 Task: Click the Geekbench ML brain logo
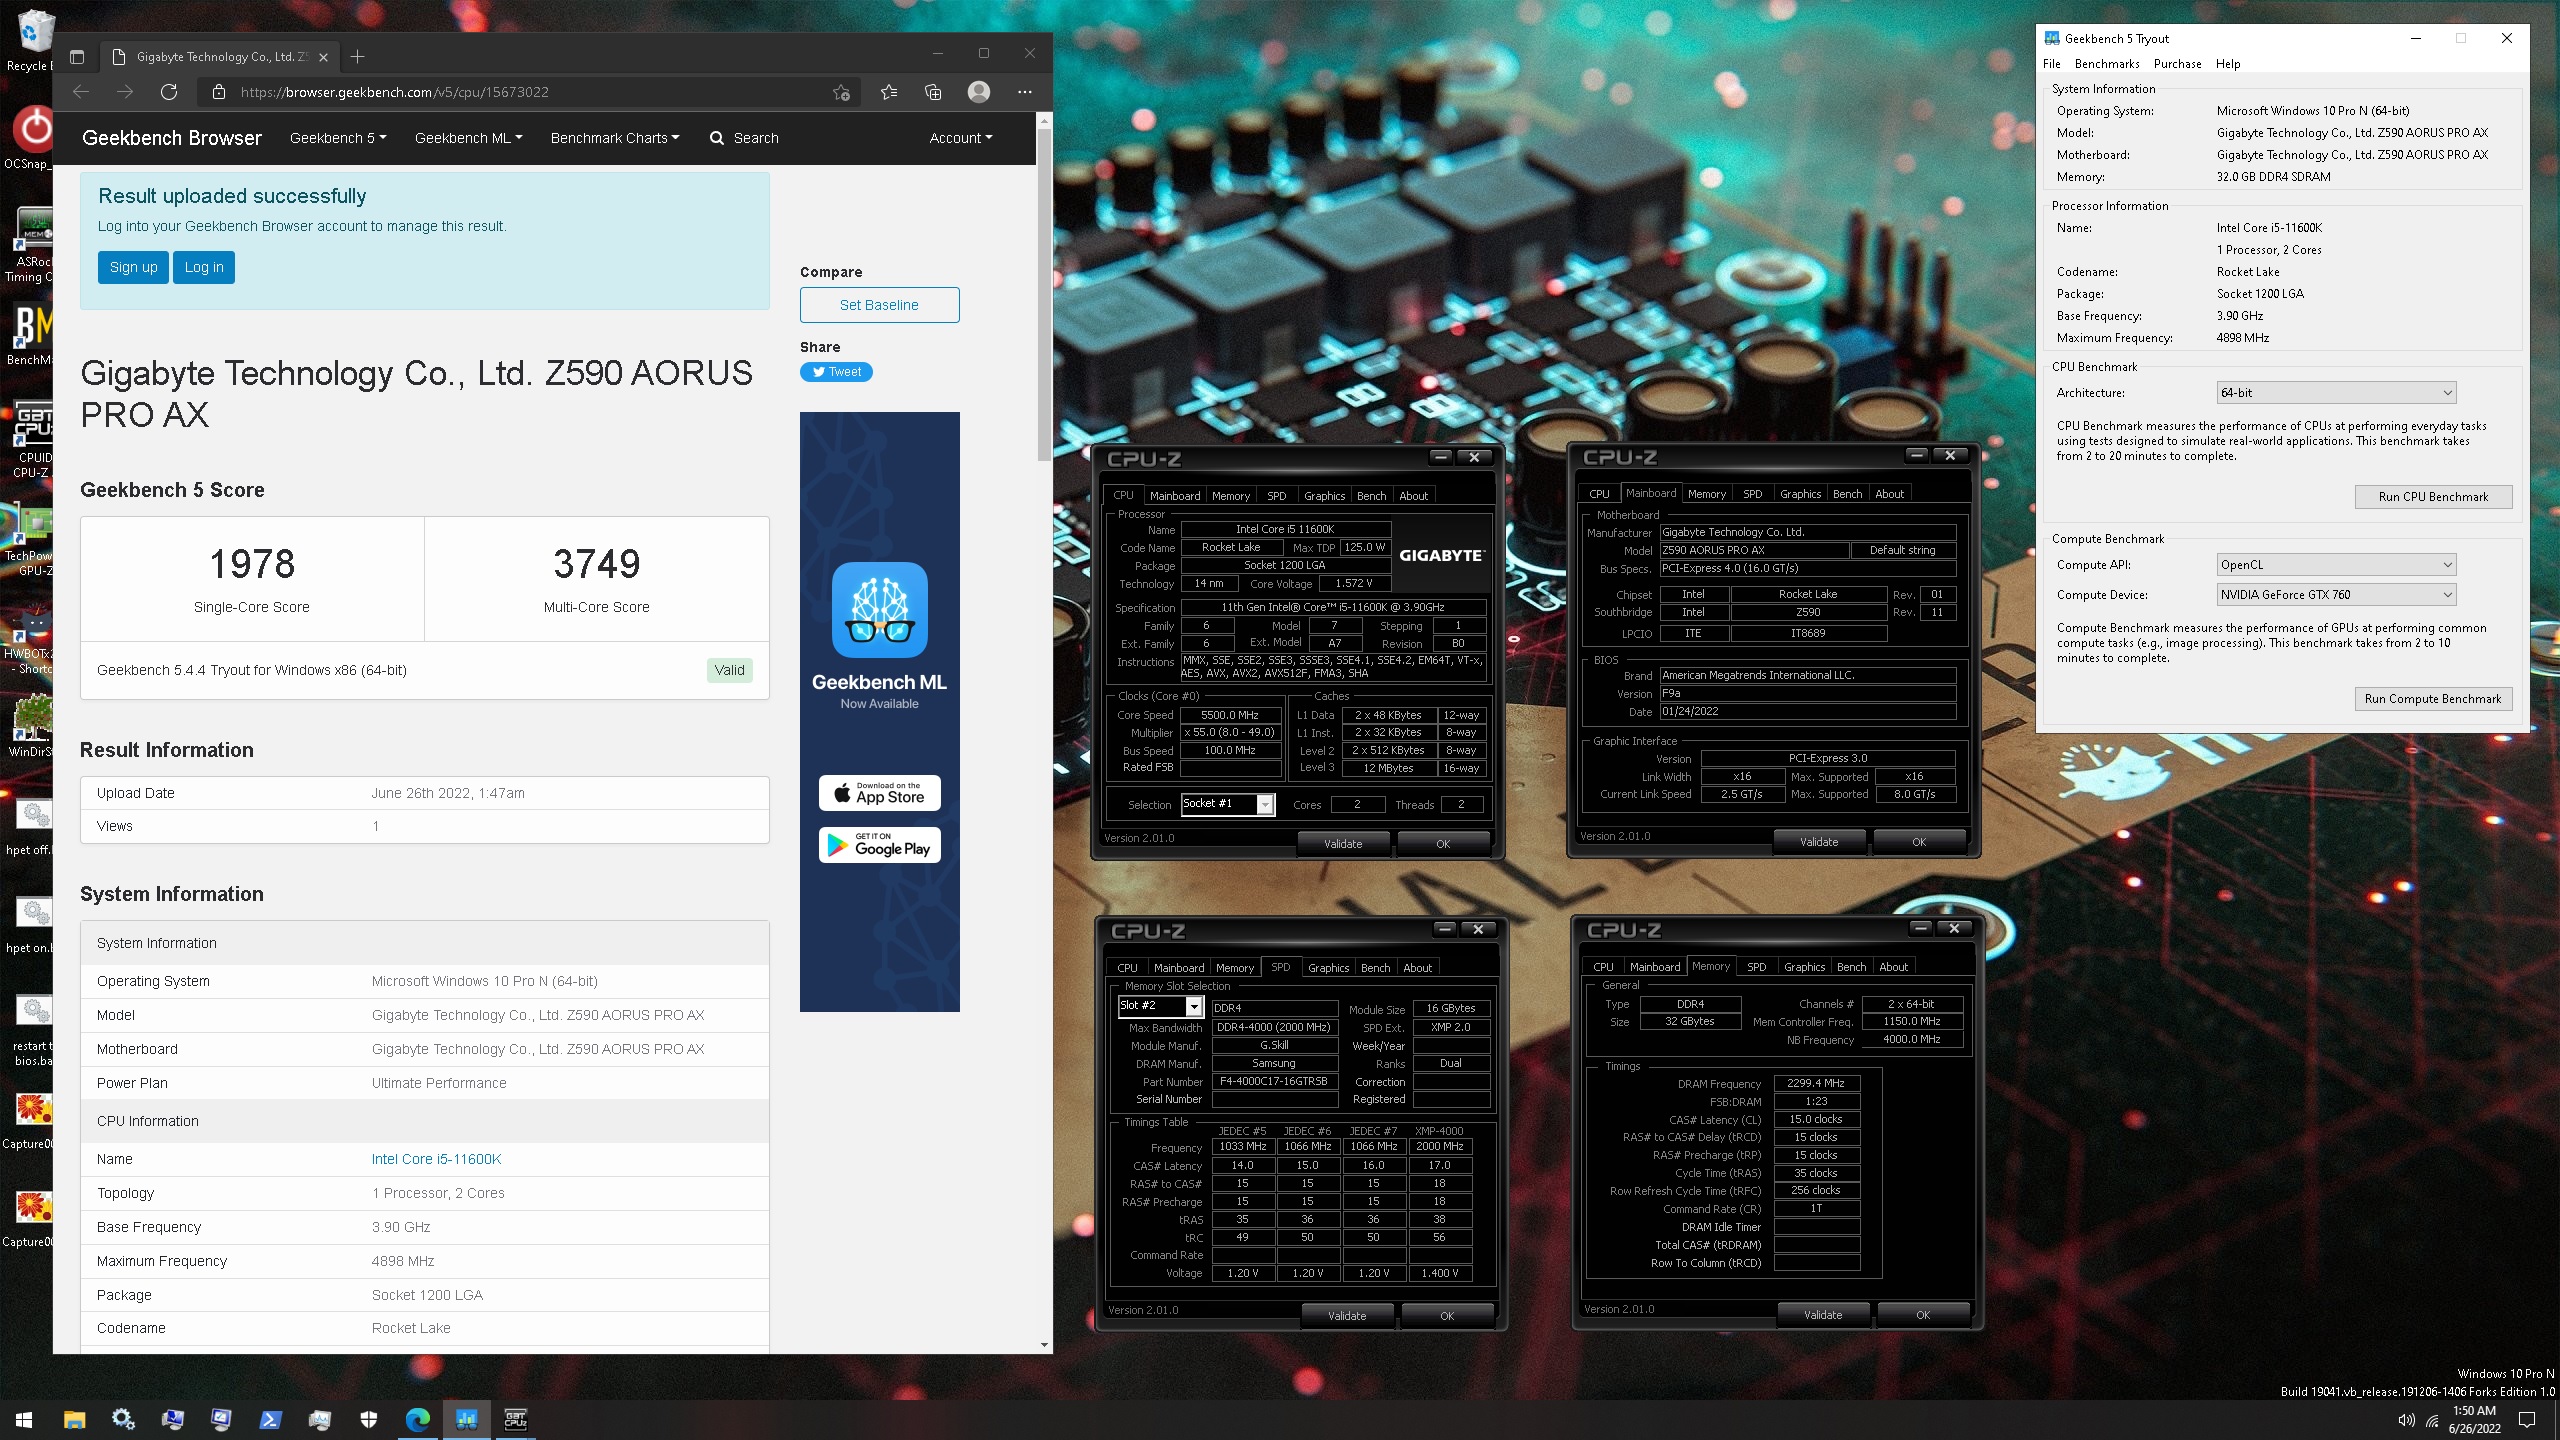pos(879,610)
